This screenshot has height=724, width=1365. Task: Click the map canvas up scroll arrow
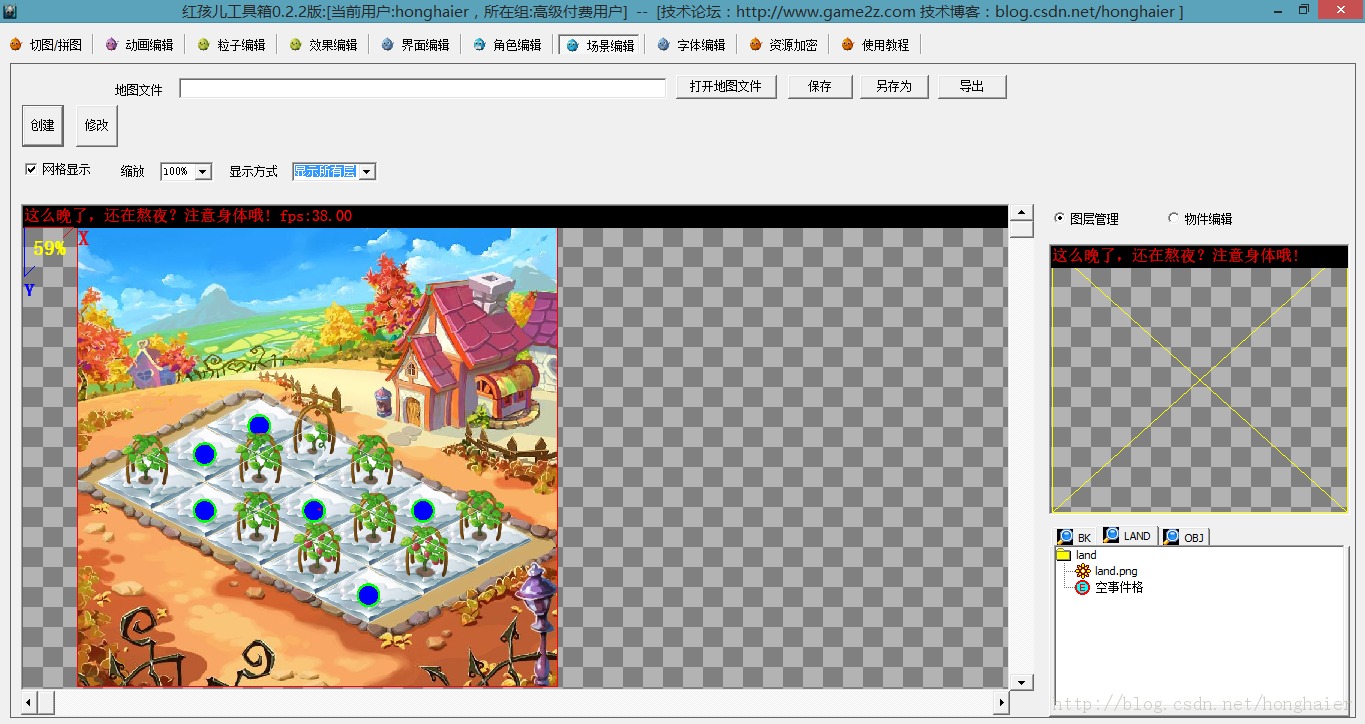tap(1021, 213)
